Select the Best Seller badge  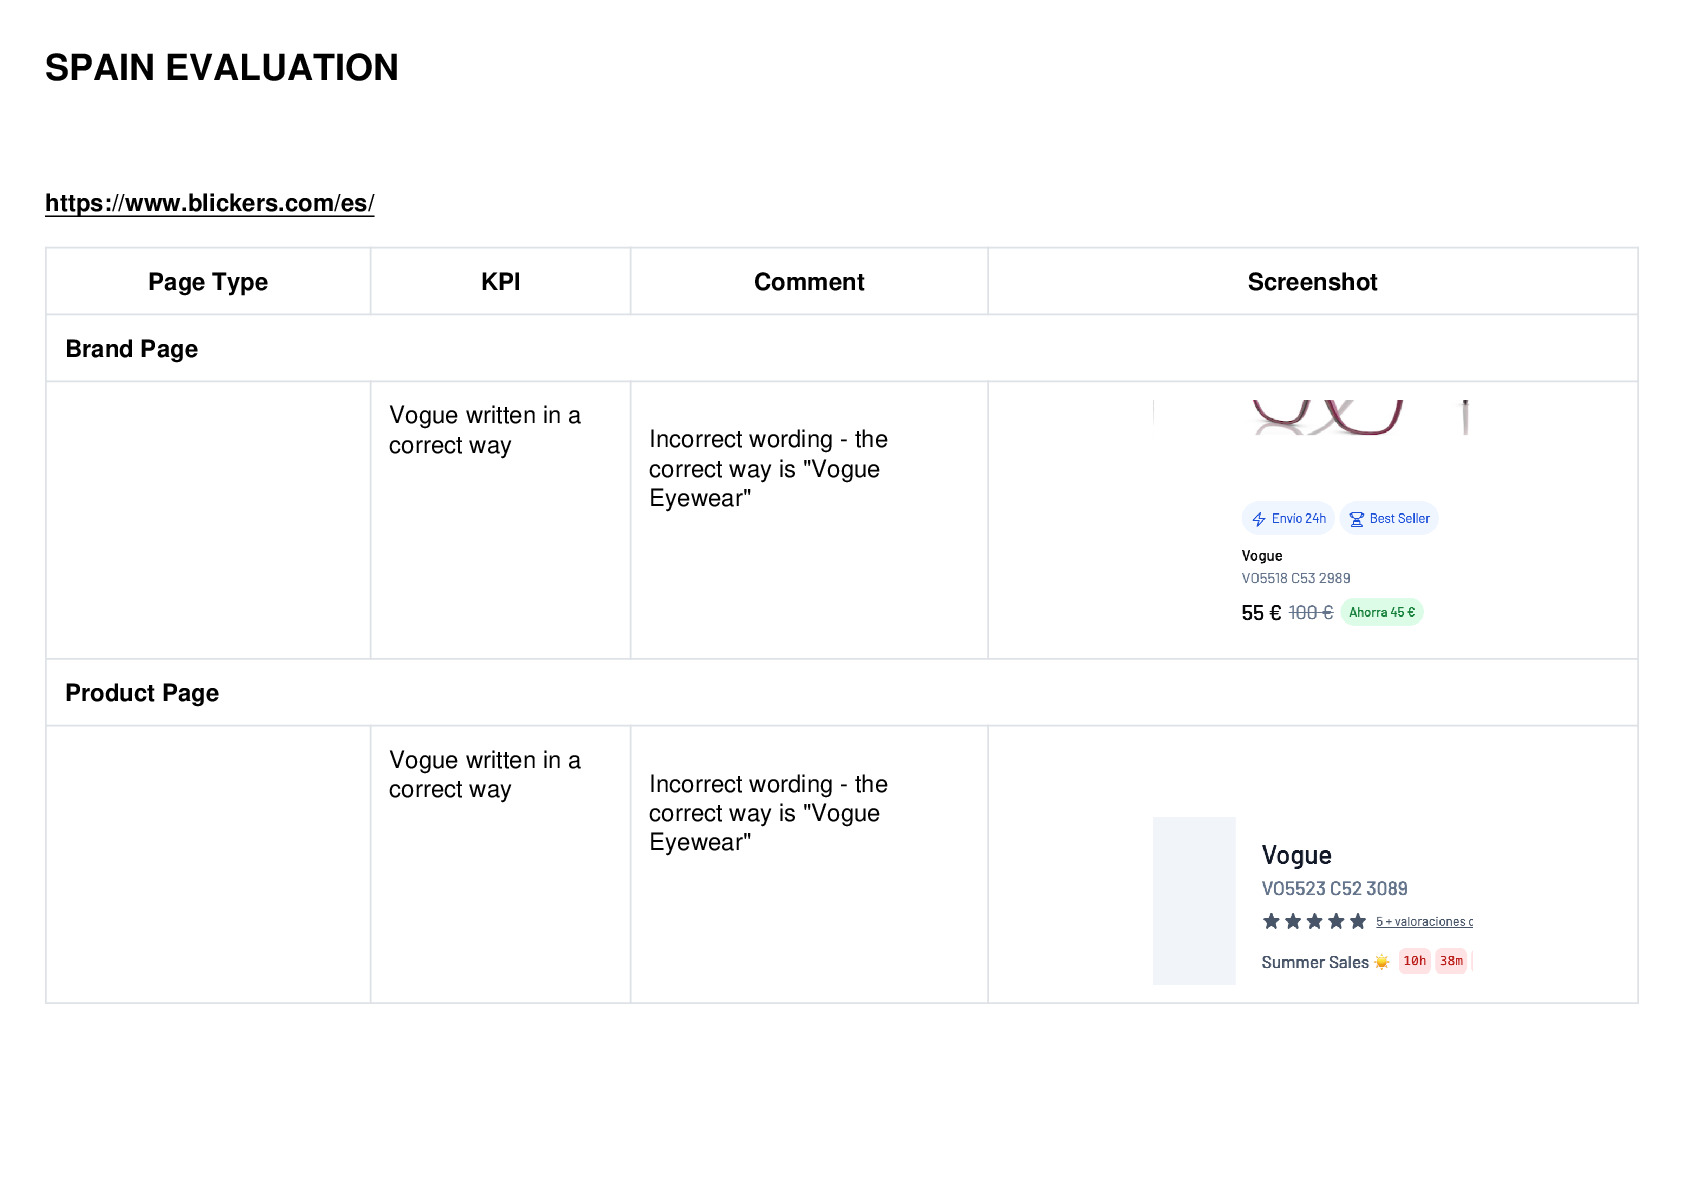click(x=1389, y=518)
